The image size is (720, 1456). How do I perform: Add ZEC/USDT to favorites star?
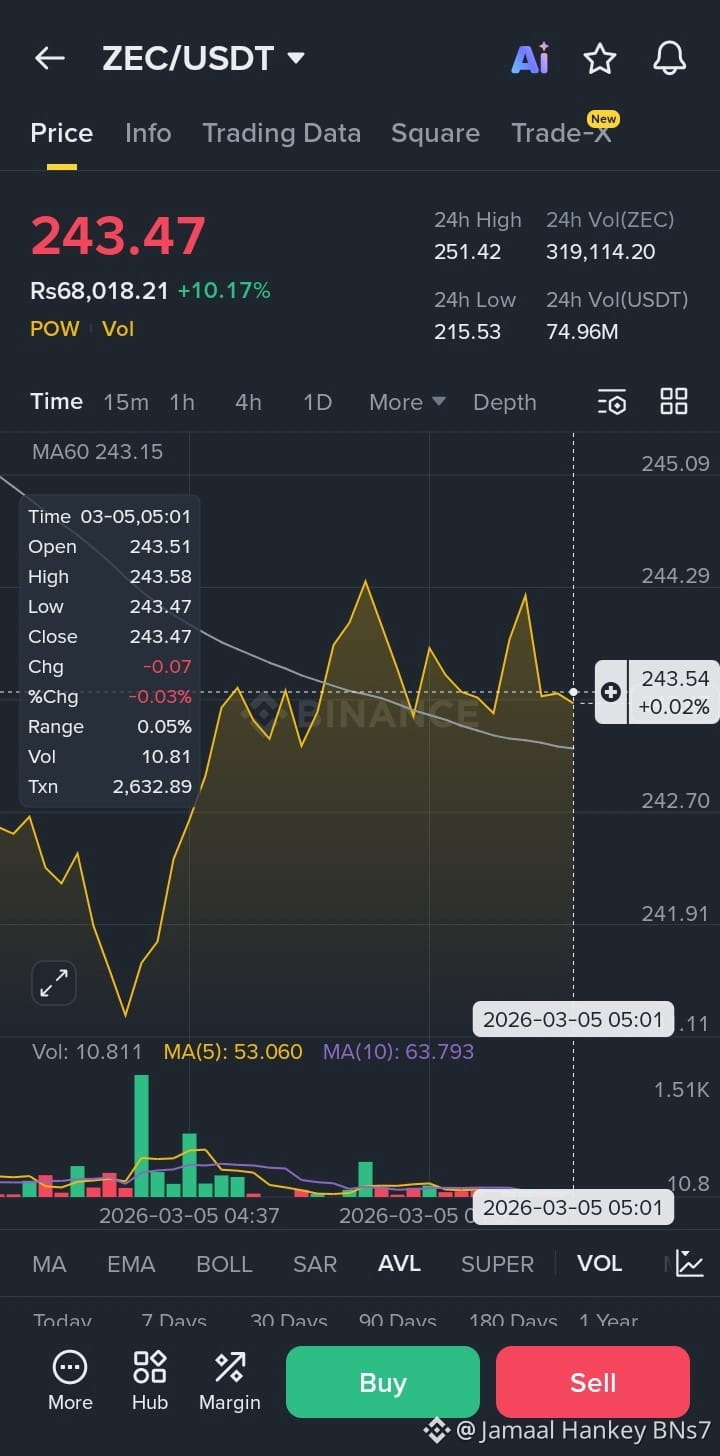coord(600,59)
